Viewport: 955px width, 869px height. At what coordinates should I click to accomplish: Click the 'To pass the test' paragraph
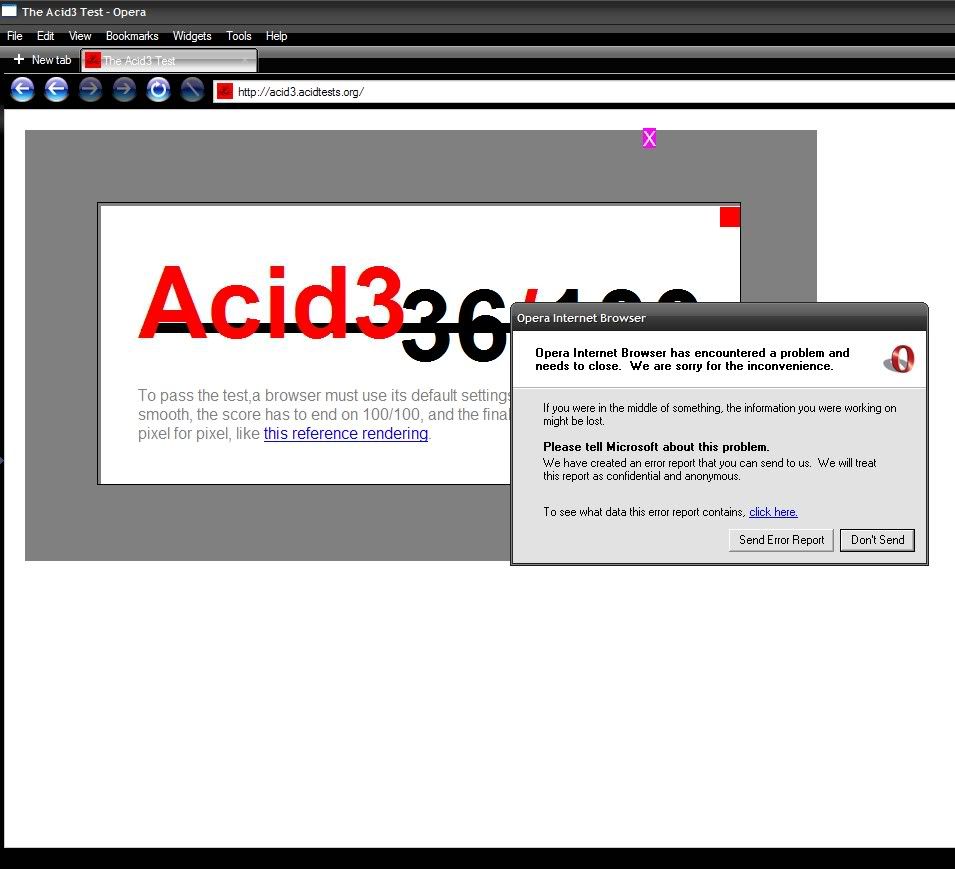(x=325, y=415)
